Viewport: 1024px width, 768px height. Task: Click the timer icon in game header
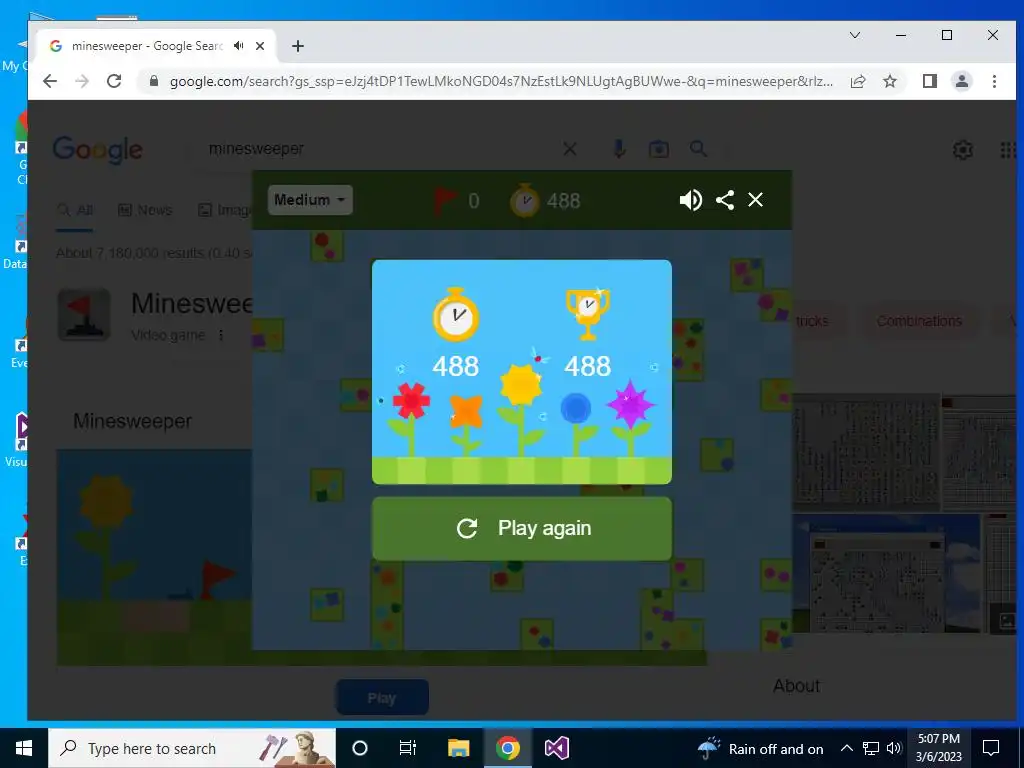pos(524,200)
